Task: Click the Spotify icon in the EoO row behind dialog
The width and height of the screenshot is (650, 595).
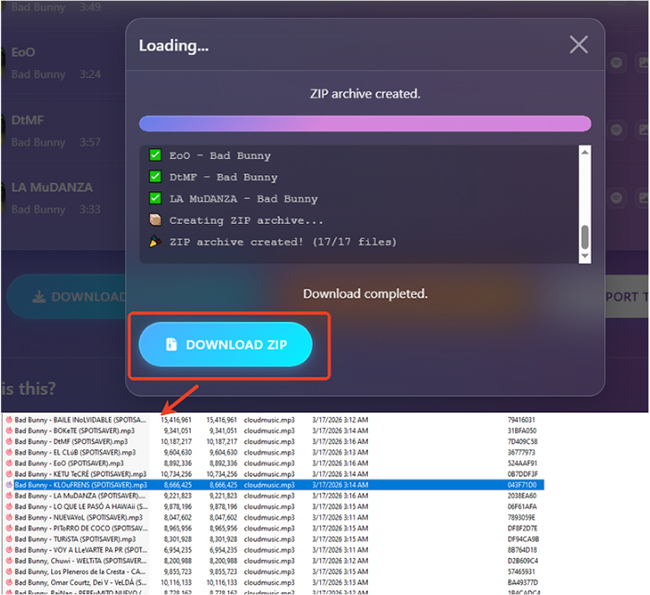Action: pos(616,63)
